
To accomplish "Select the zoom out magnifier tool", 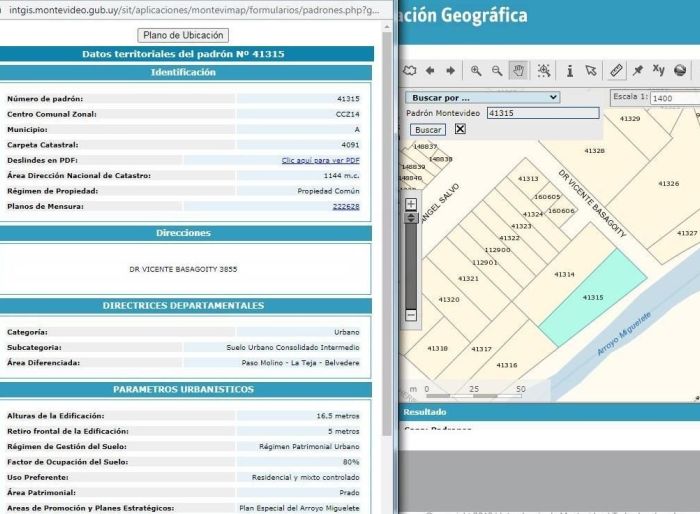I will coord(497,71).
